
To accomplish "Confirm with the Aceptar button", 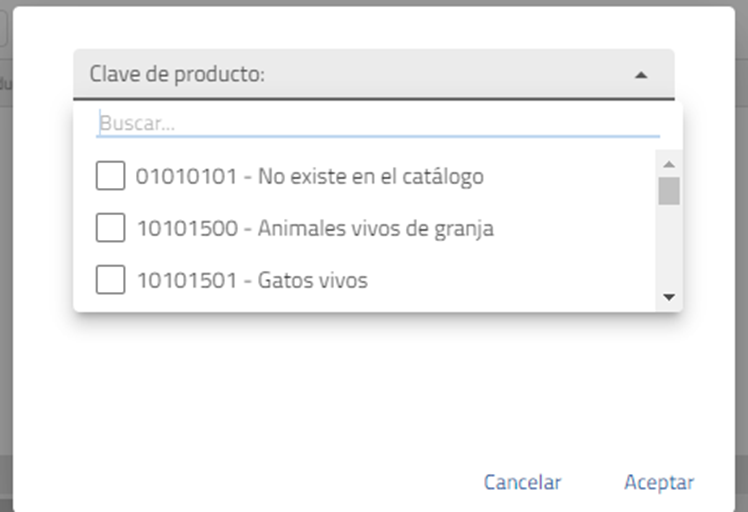I will pos(659,482).
